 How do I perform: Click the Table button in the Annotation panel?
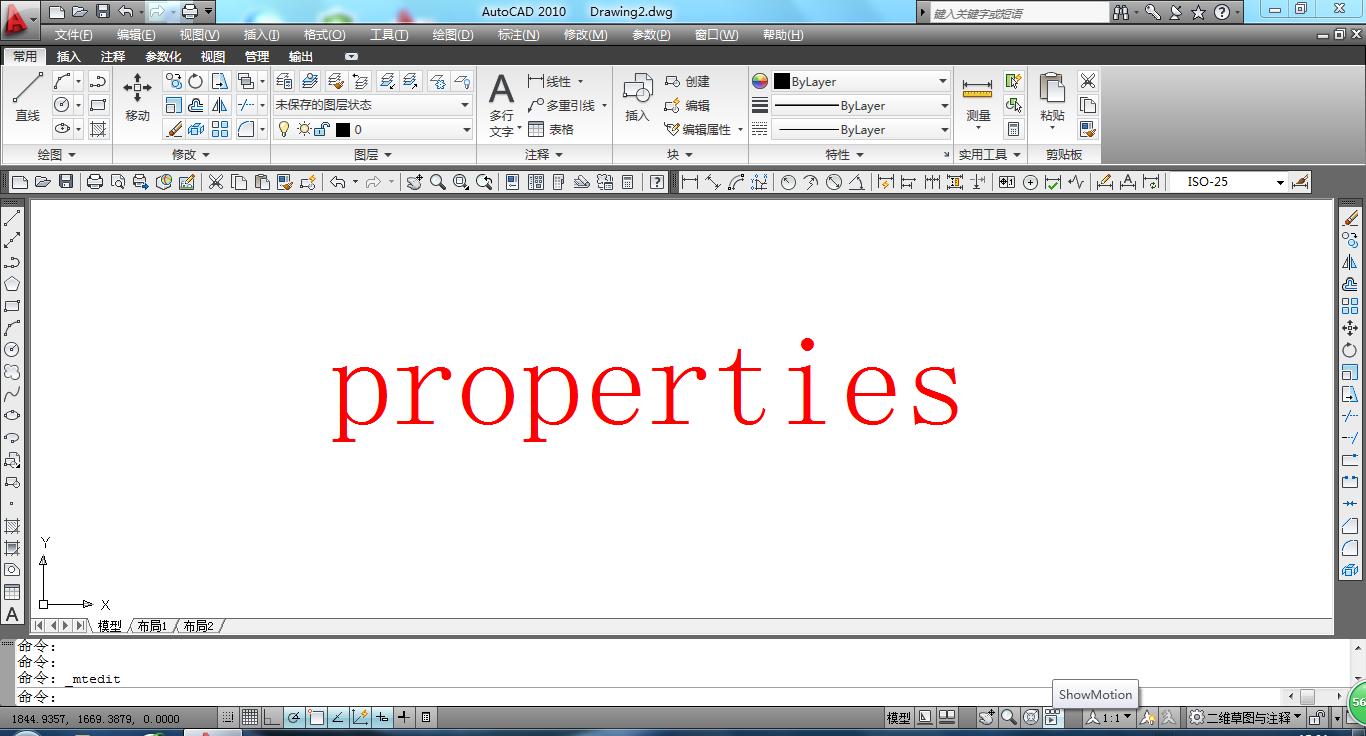point(551,130)
